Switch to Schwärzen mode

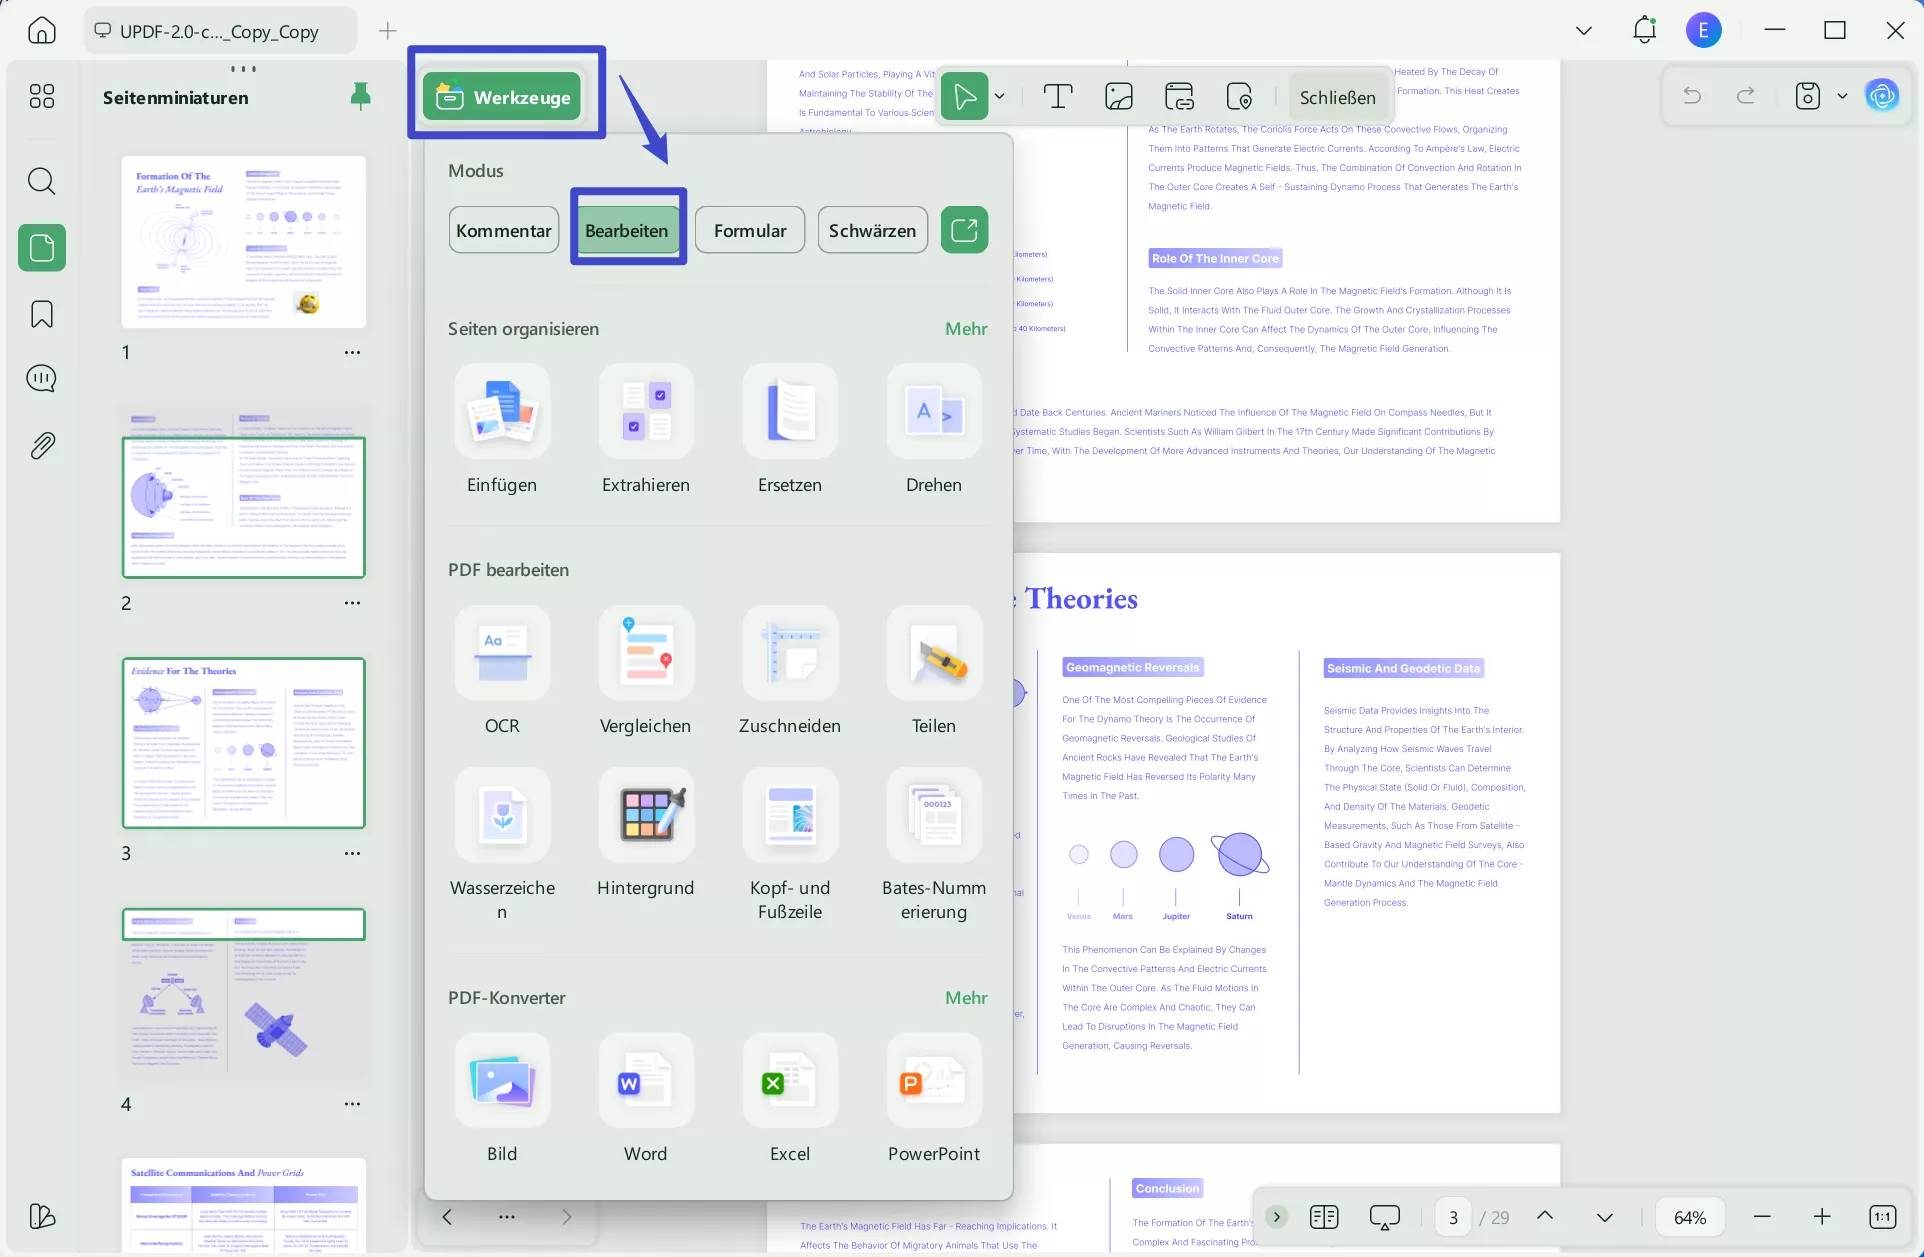click(x=871, y=229)
